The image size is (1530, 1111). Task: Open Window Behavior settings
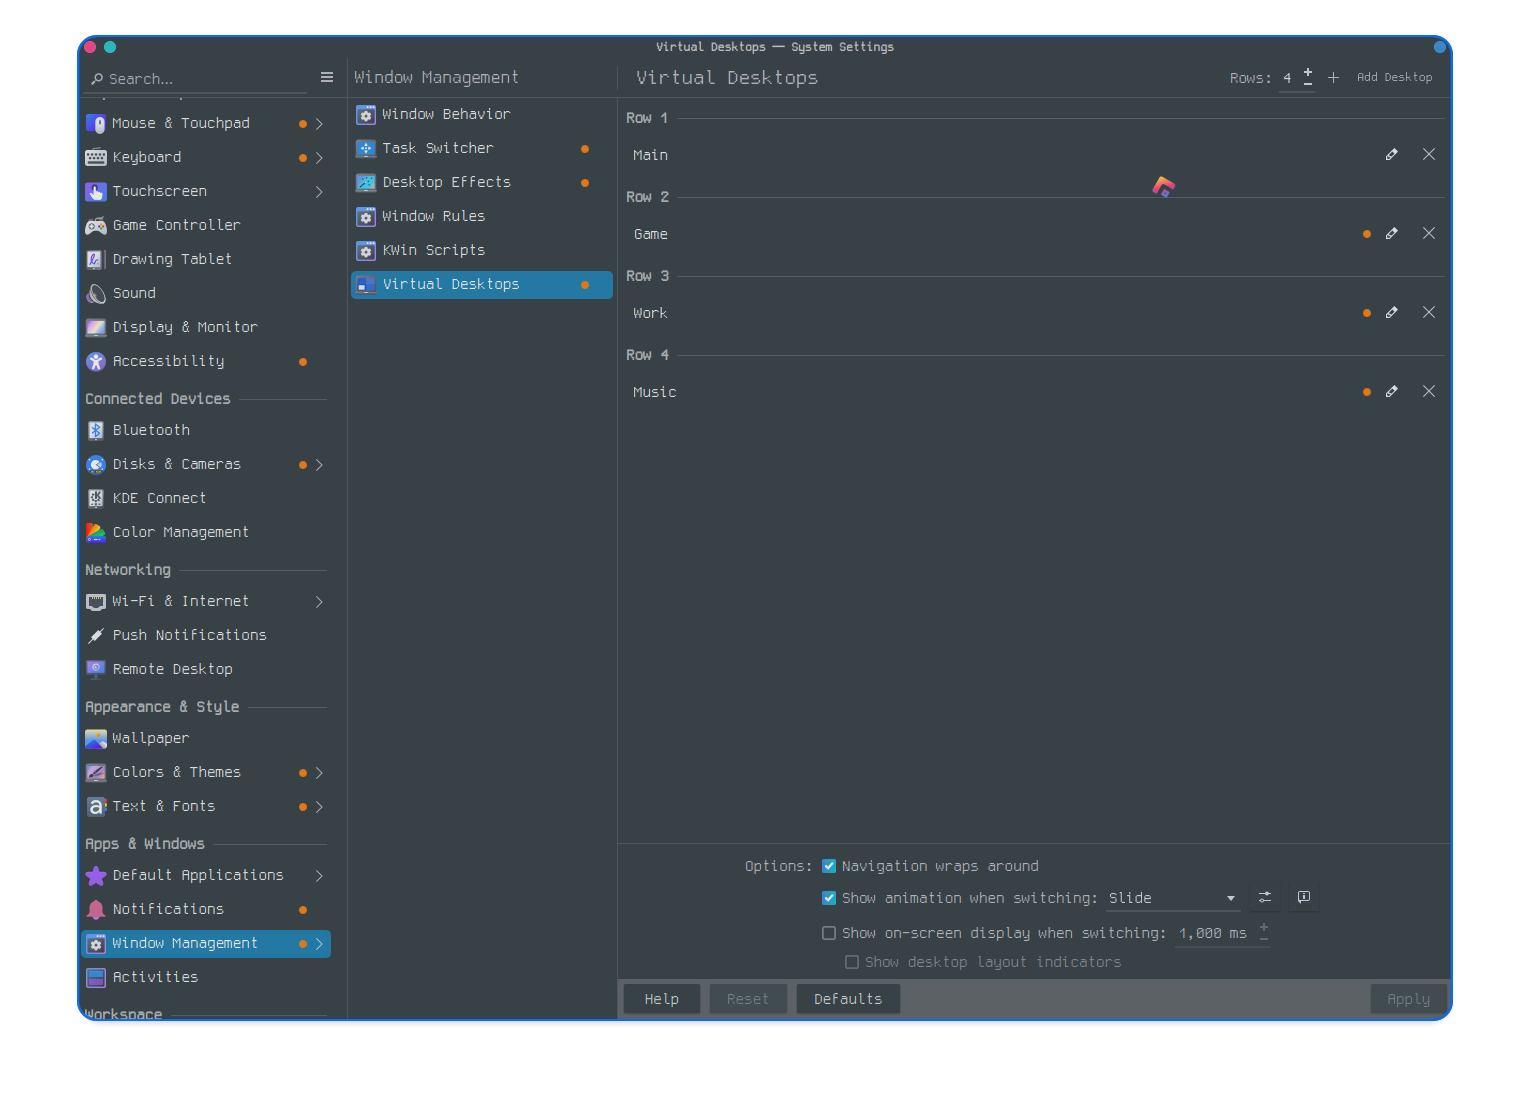point(482,115)
